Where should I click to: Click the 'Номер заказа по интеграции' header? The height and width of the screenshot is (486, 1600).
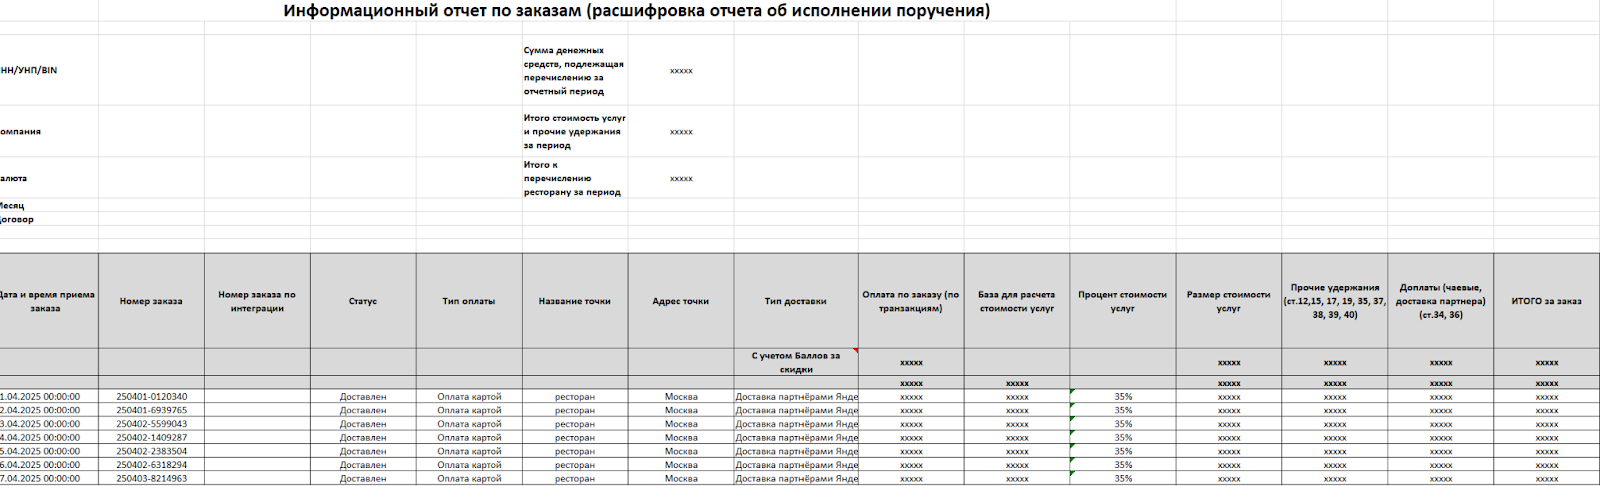point(257,301)
